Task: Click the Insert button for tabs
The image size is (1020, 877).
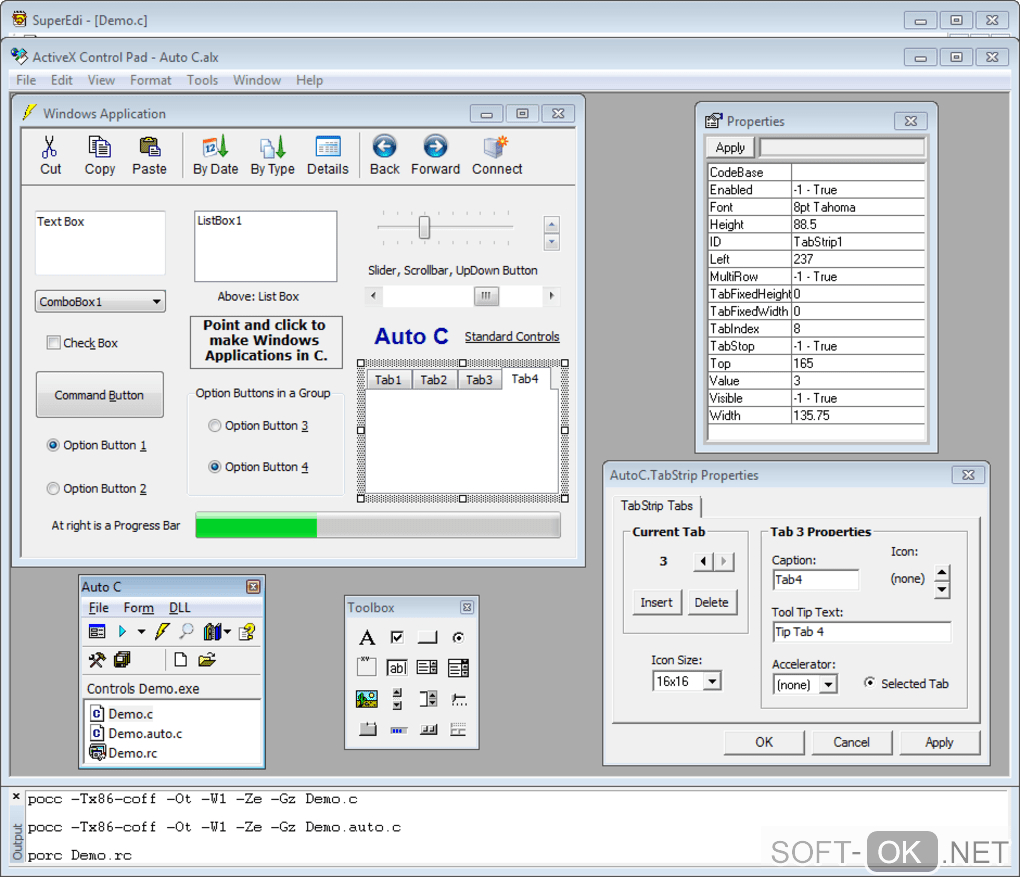Action: (656, 602)
